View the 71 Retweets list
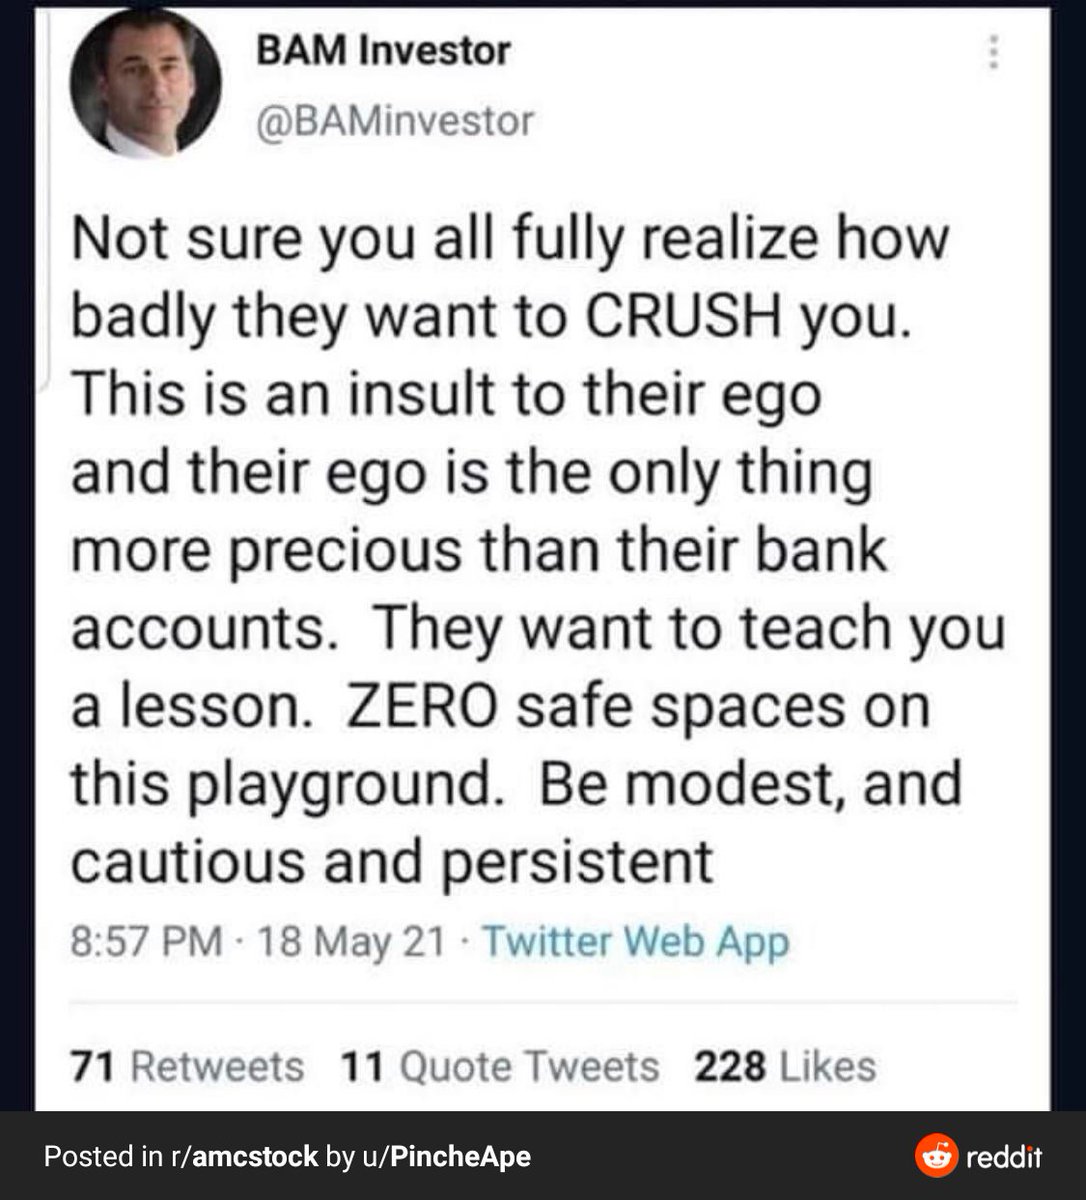 187,1066
